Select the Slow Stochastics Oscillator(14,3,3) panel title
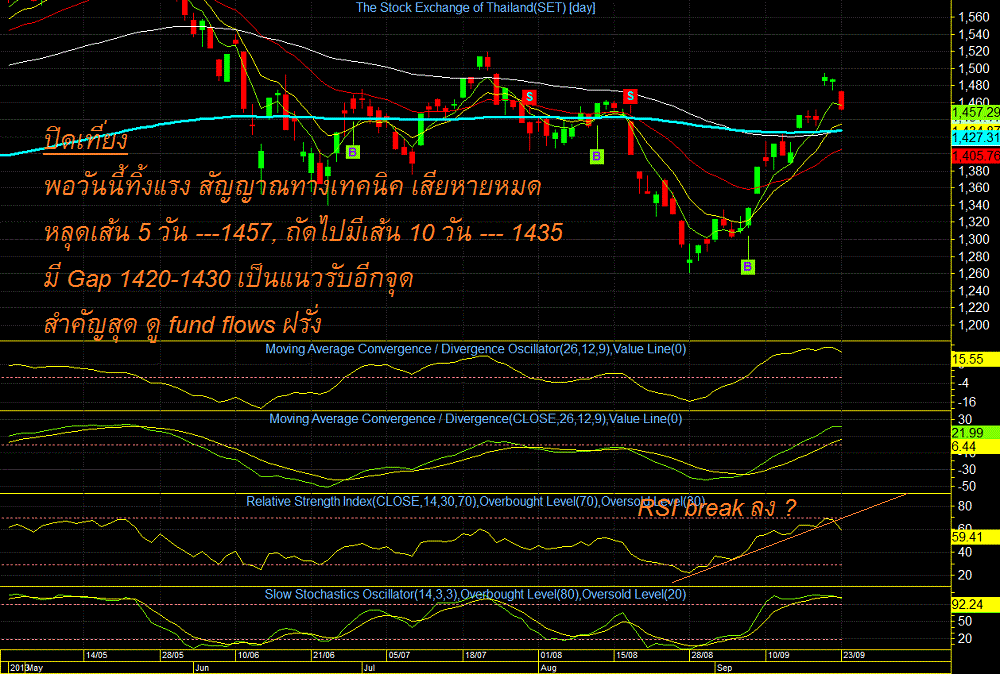 (x=476, y=594)
